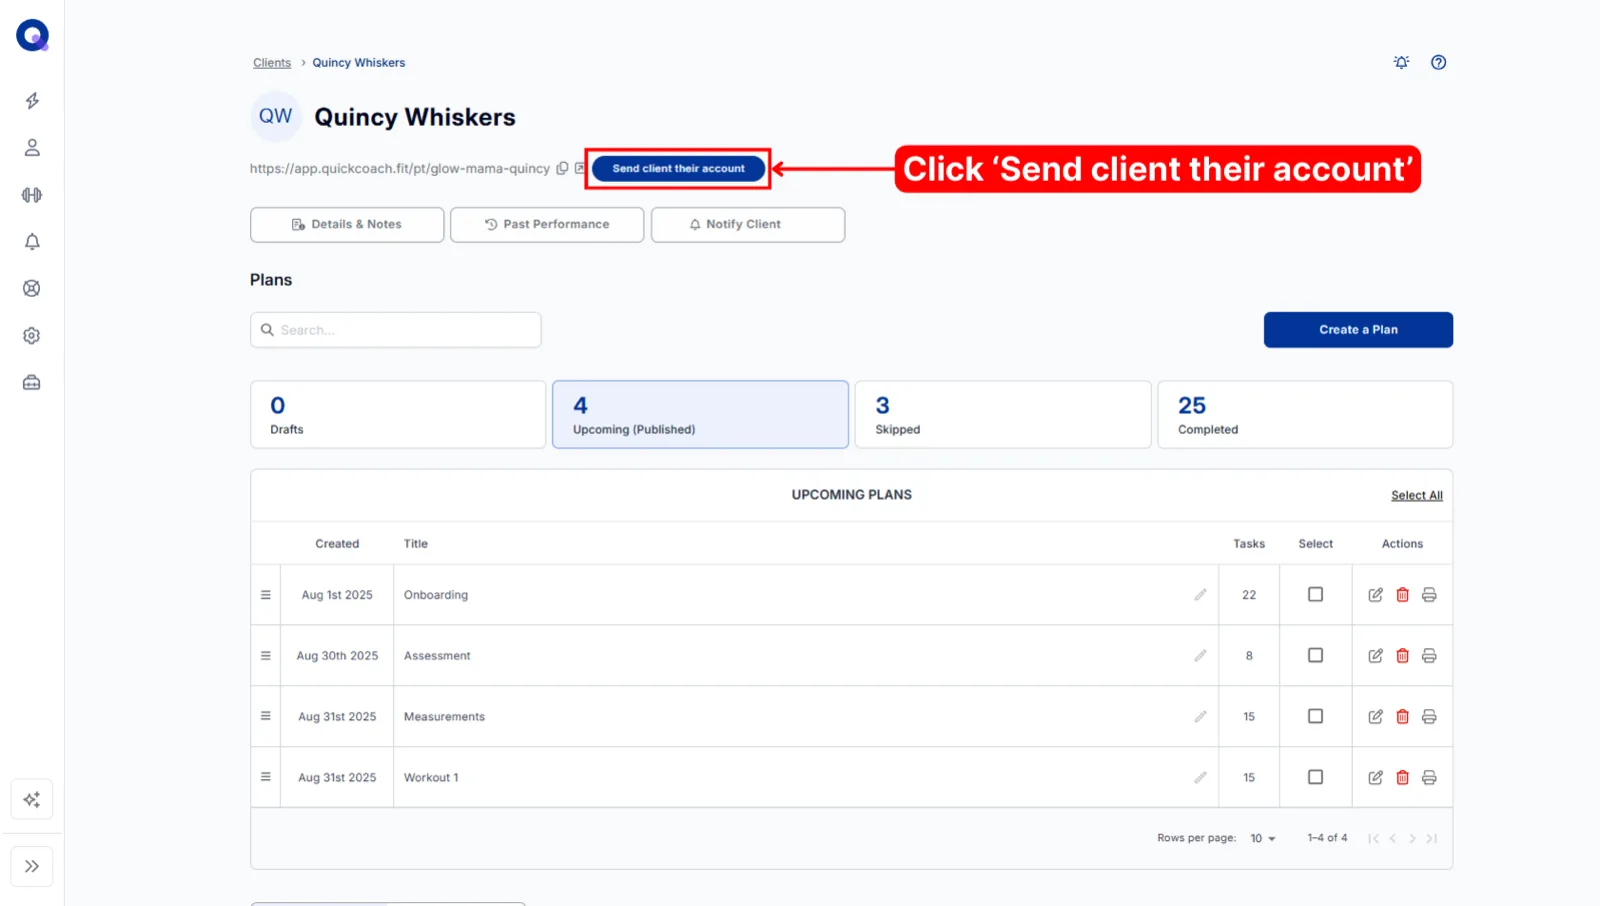The width and height of the screenshot is (1600, 906).
Task: Select the Measurements plan checkbox
Action: (x=1316, y=717)
